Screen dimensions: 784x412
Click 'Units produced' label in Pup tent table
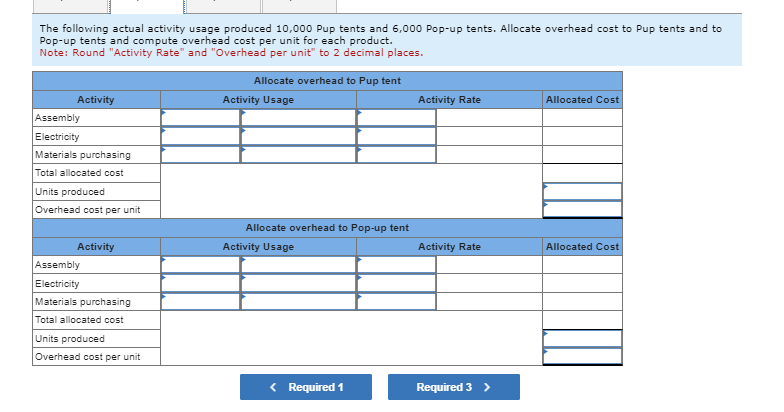(x=70, y=192)
